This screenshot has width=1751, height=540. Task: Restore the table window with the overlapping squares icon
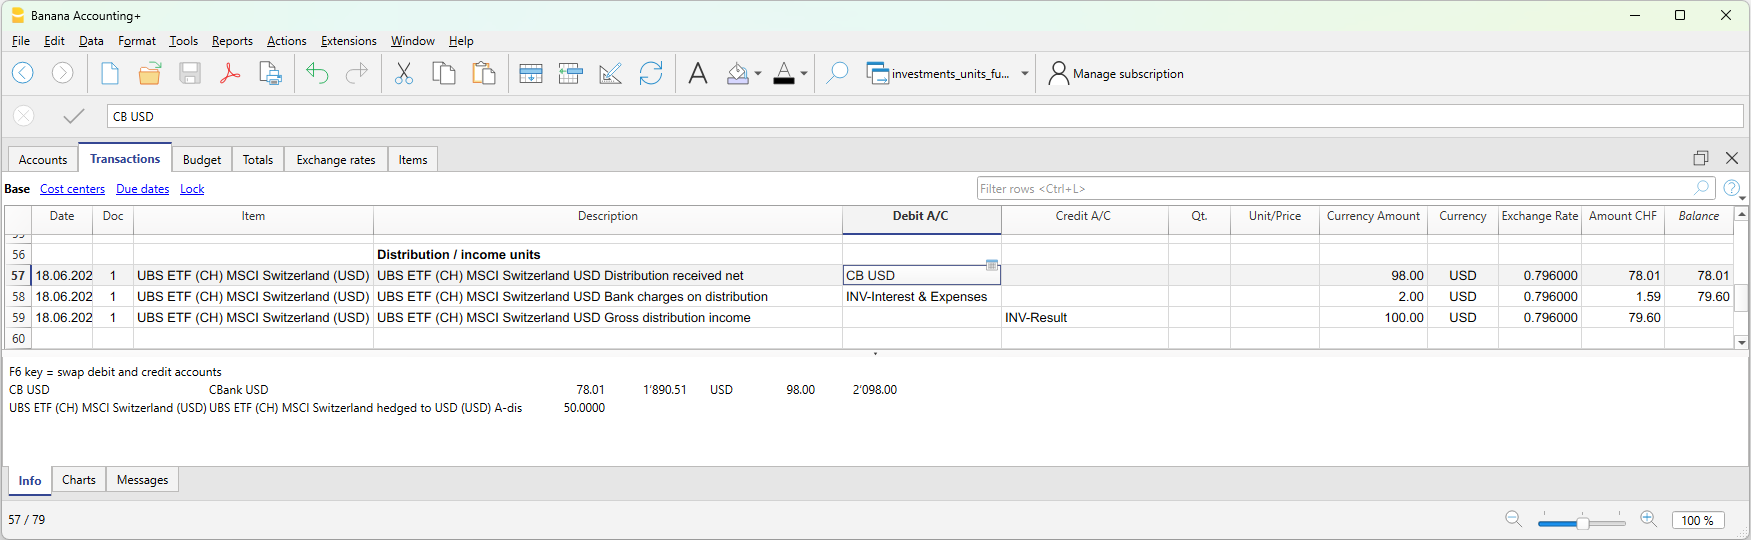(x=1701, y=158)
